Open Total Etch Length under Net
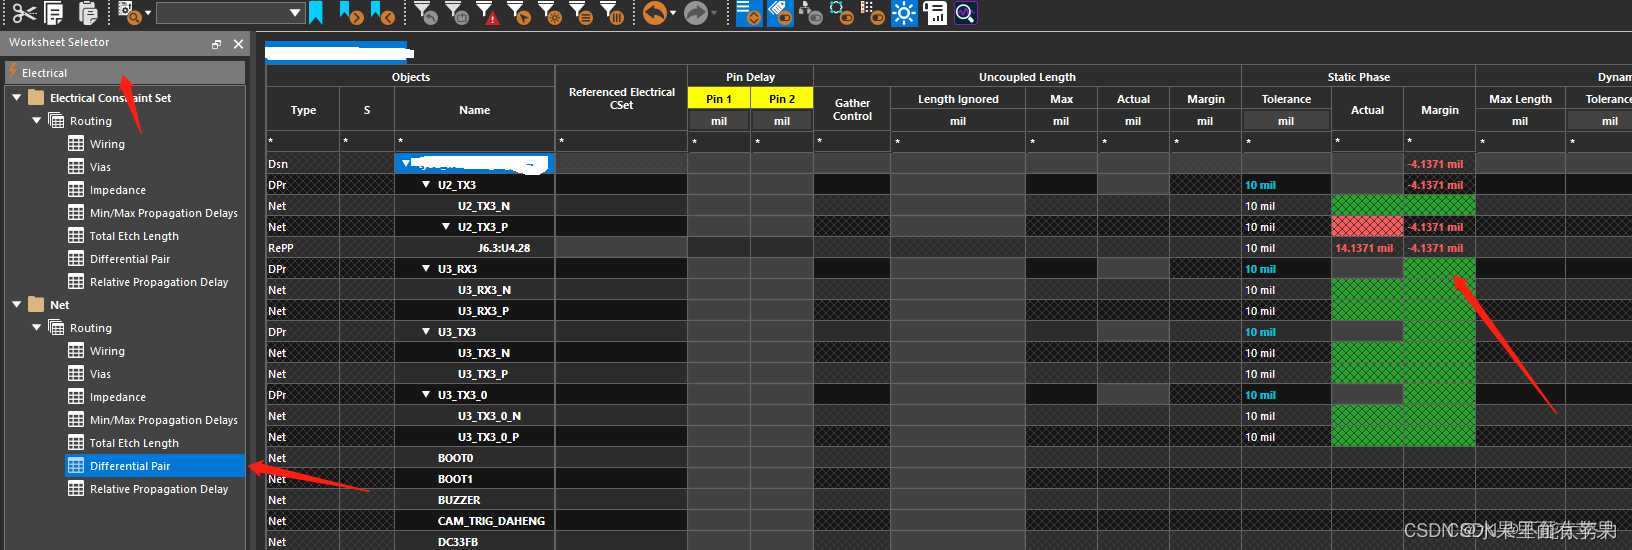Image resolution: width=1632 pixels, height=550 pixels. point(134,443)
